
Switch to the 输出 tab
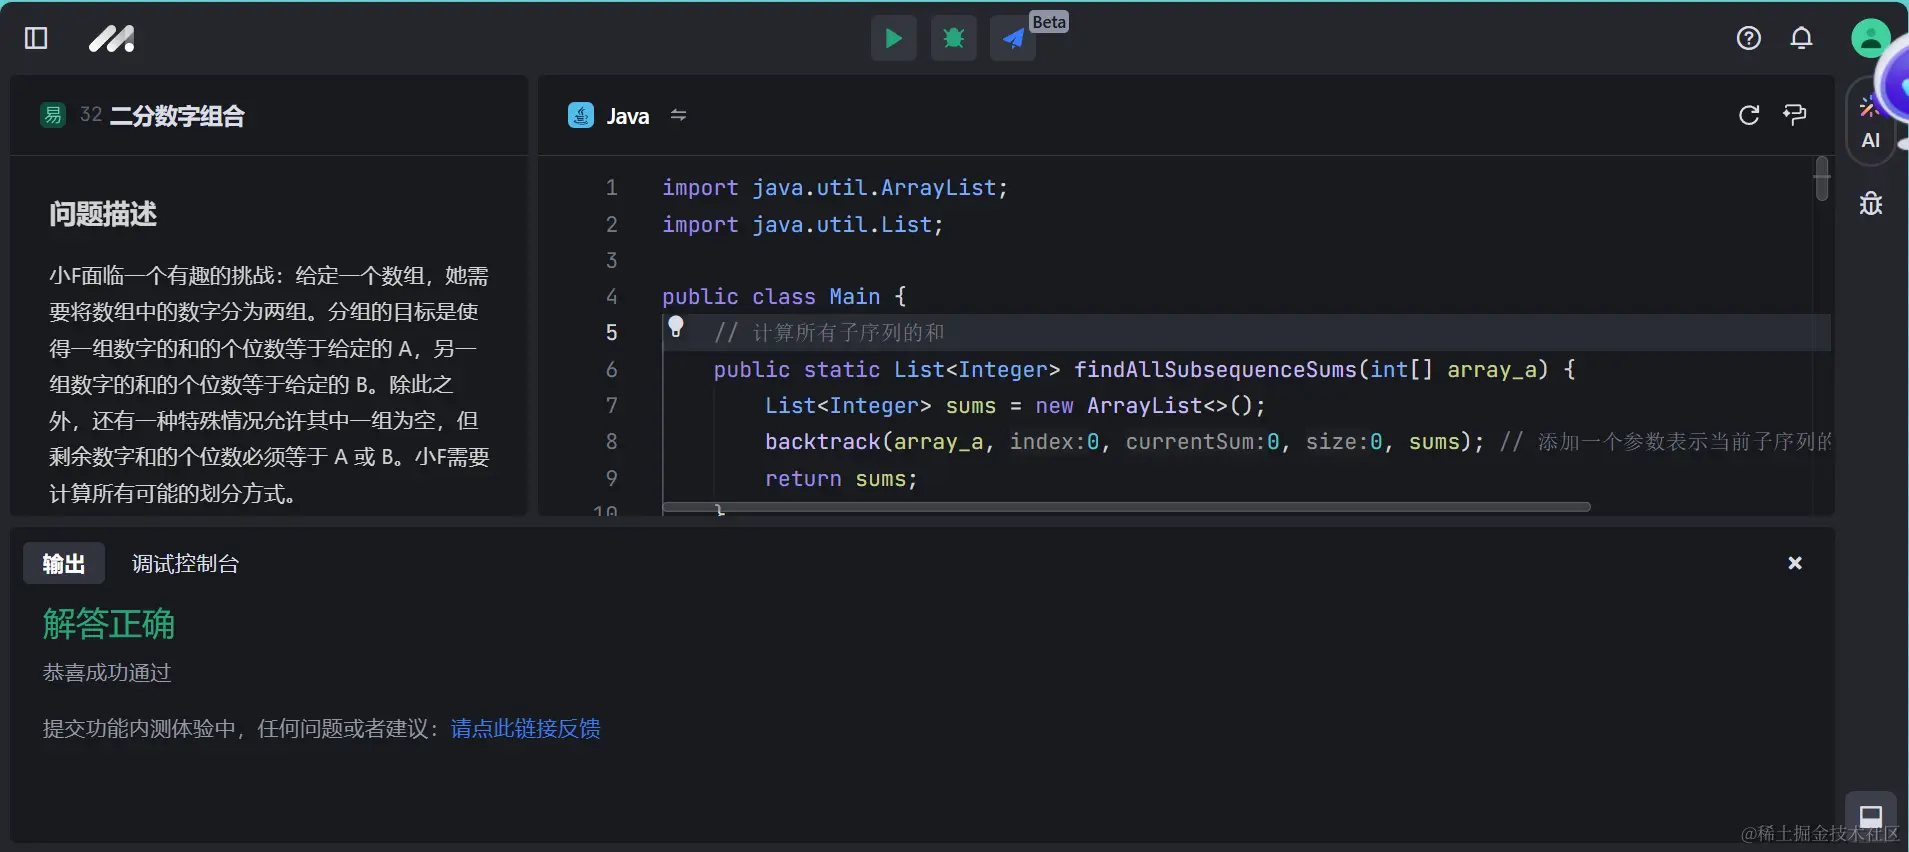(64, 564)
